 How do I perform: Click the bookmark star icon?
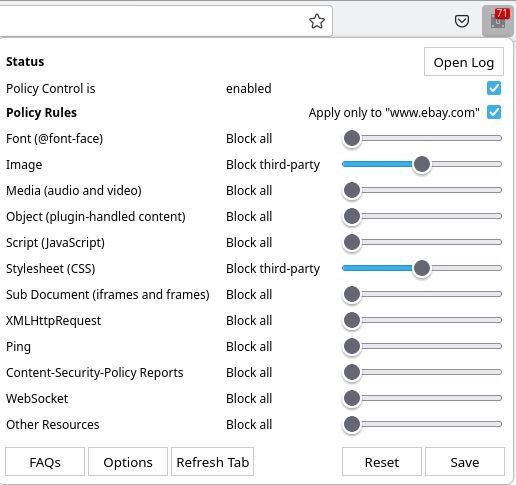(317, 21)
